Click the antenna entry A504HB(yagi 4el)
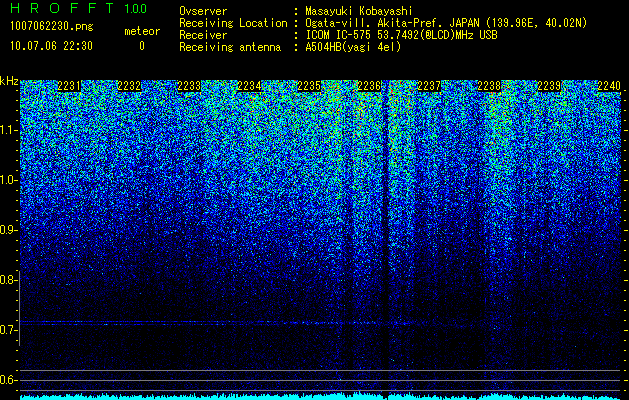Screen dimensions: 629x400 pos(353,47)
